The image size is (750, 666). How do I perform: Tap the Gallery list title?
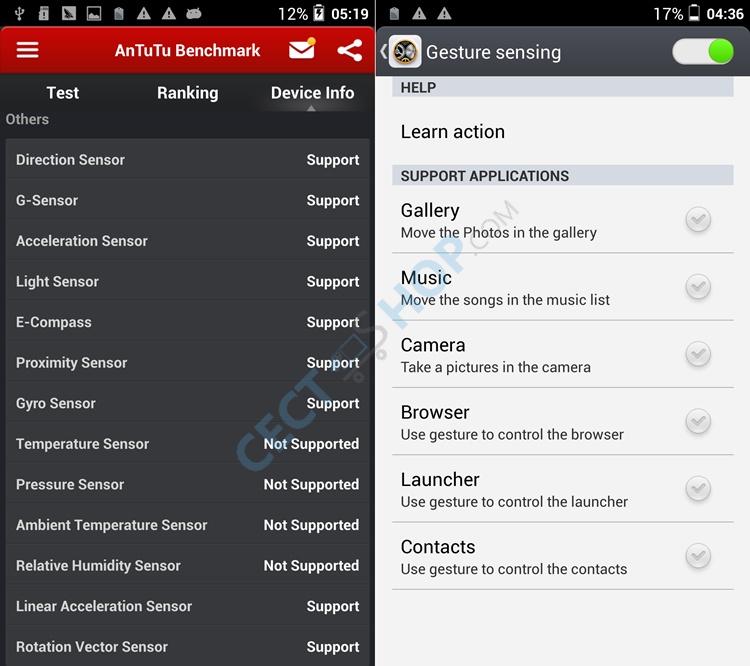click(430, 211)
